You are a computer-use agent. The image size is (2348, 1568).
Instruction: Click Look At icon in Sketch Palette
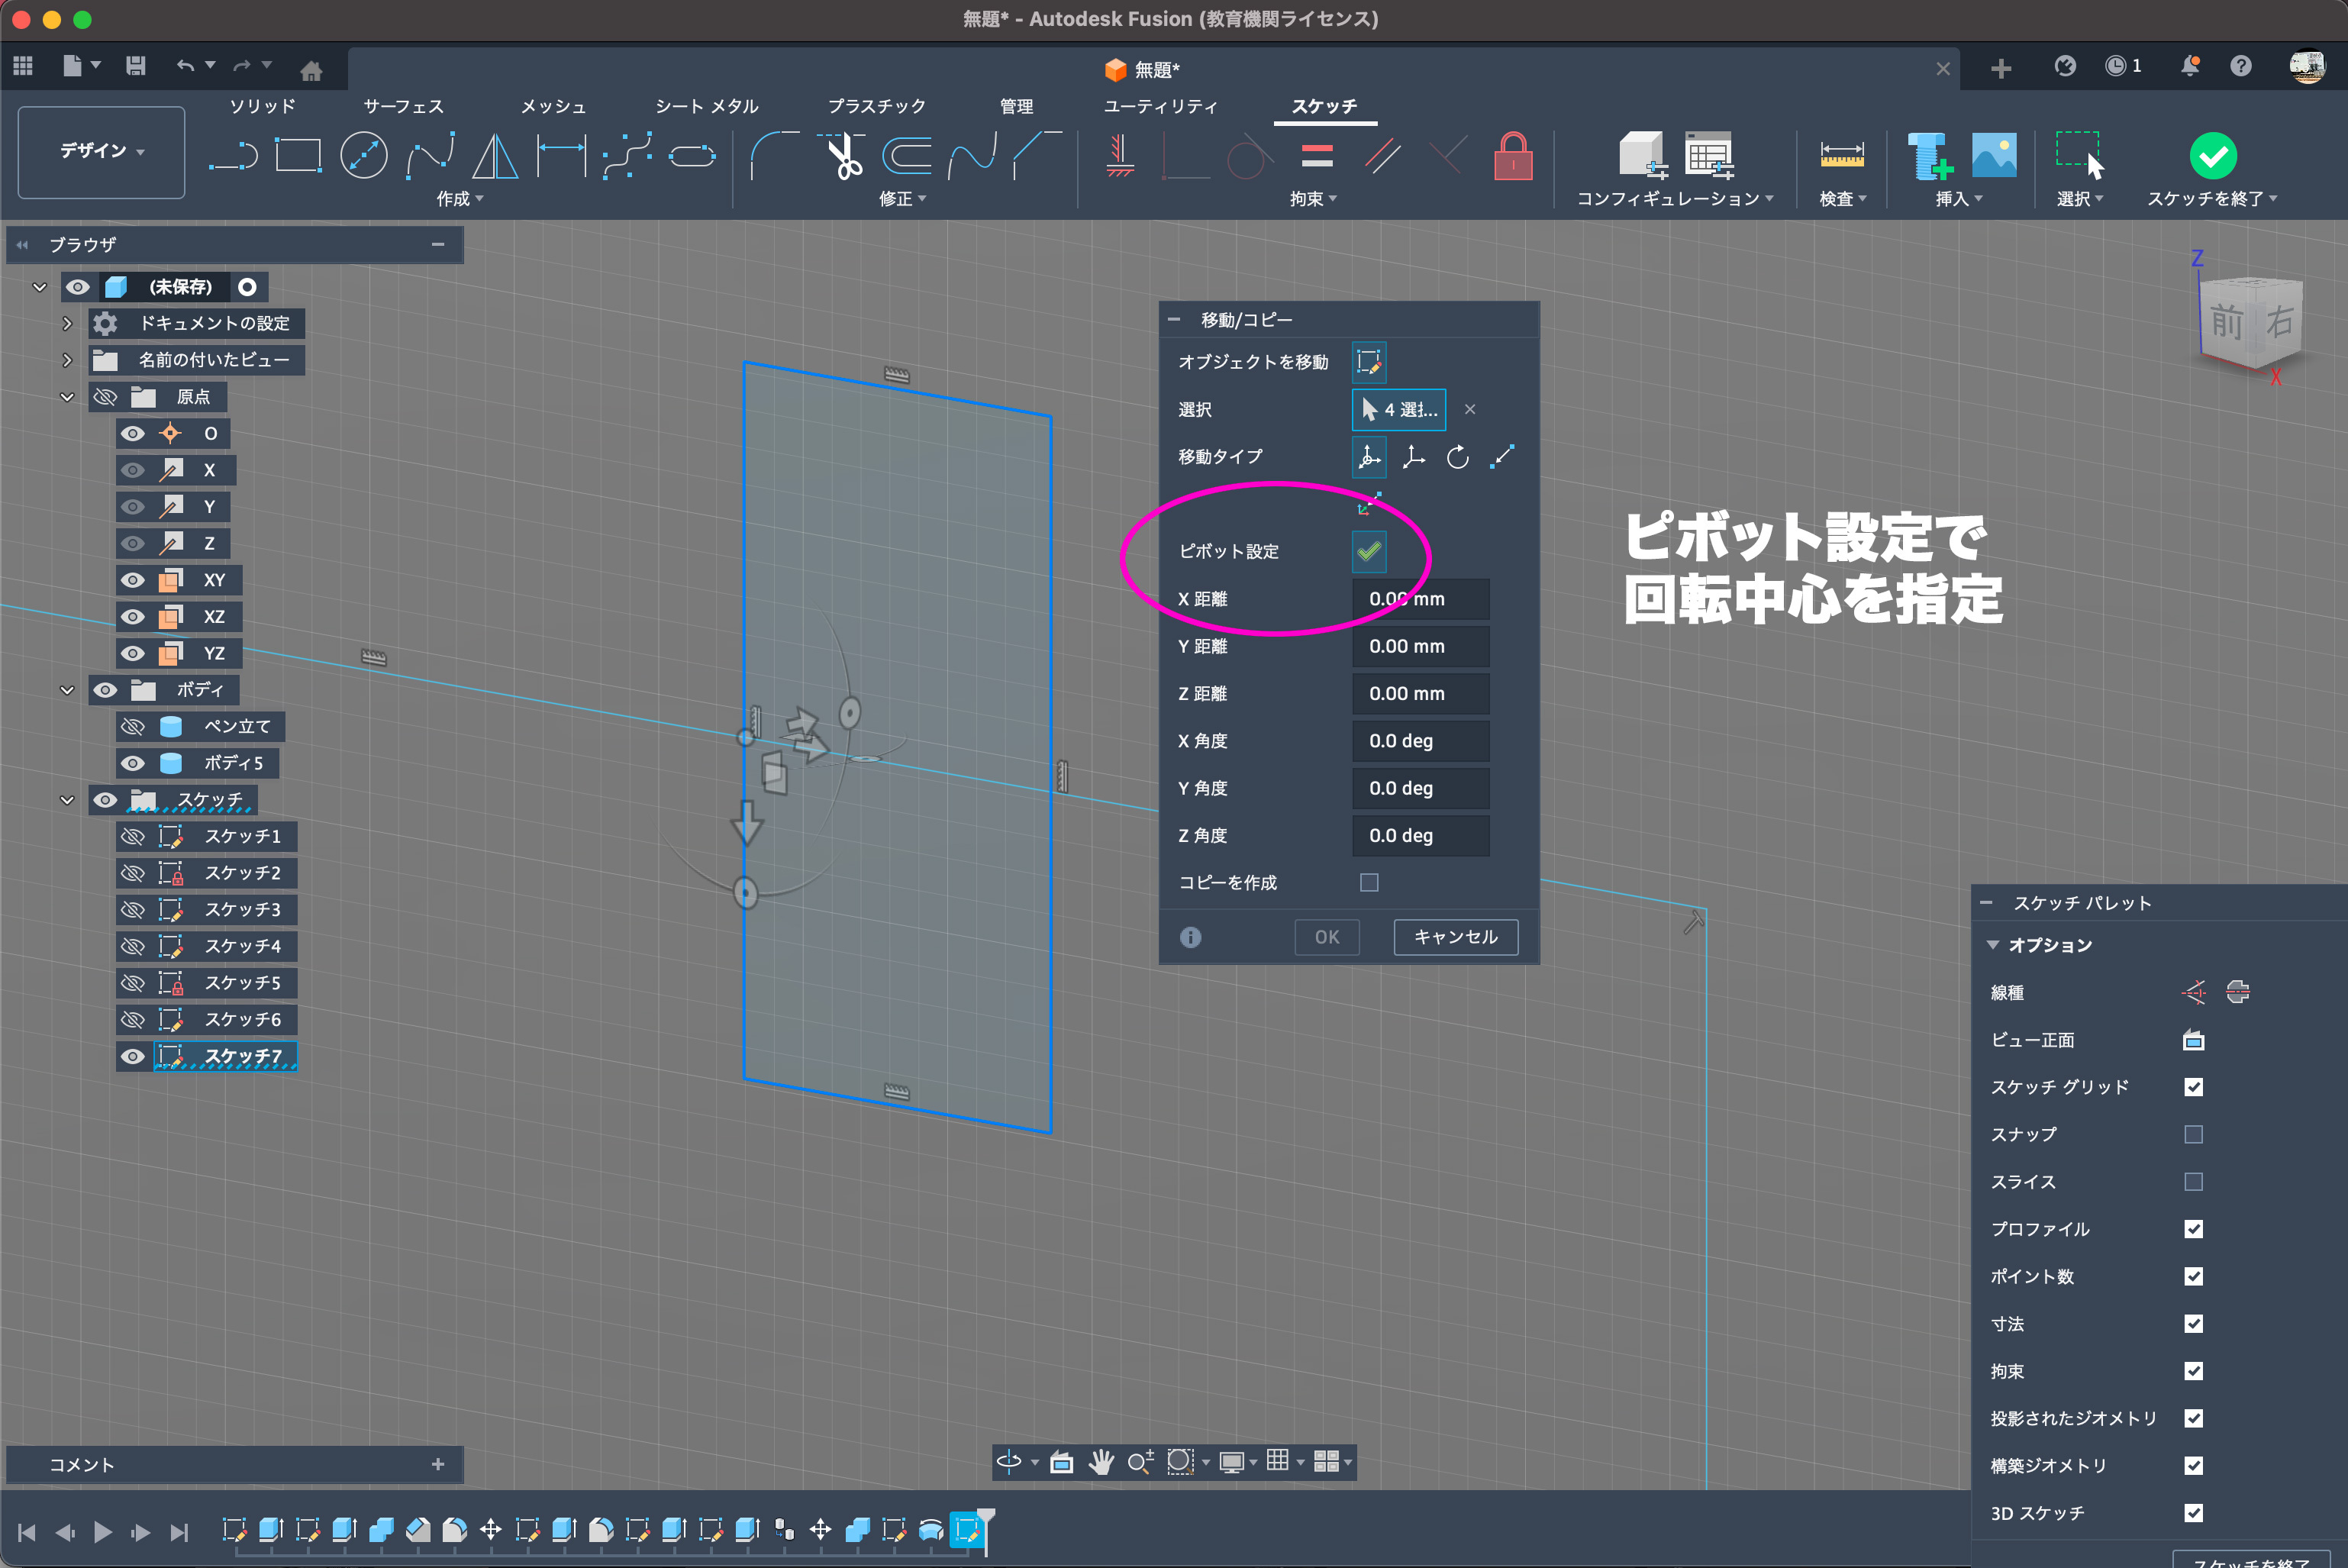point(2193,1040)
